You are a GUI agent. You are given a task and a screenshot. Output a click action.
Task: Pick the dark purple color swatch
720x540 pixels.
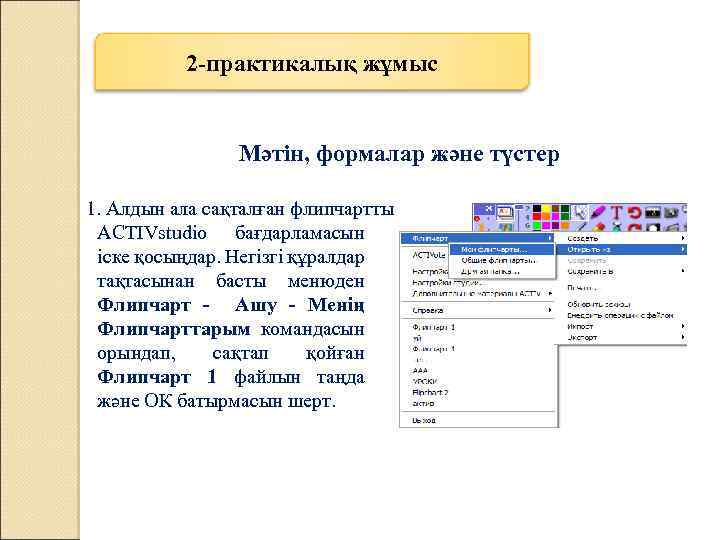[x=555, y=225]
